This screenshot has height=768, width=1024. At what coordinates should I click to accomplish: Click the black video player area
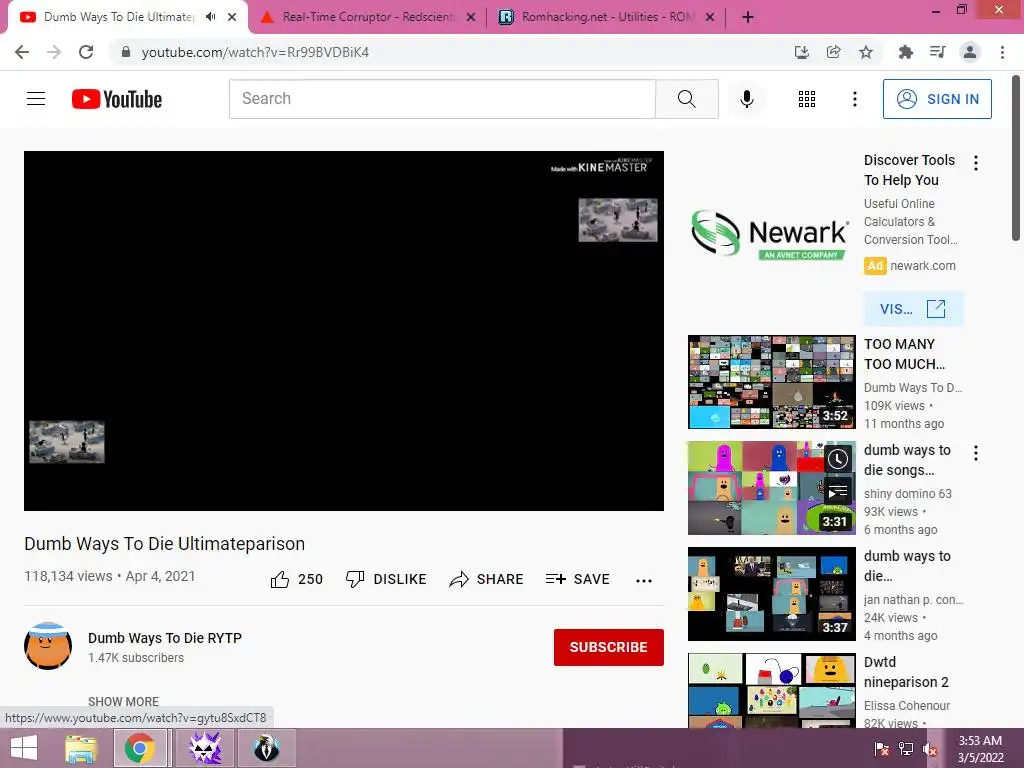pyautogui.click(x=344, y=331)
